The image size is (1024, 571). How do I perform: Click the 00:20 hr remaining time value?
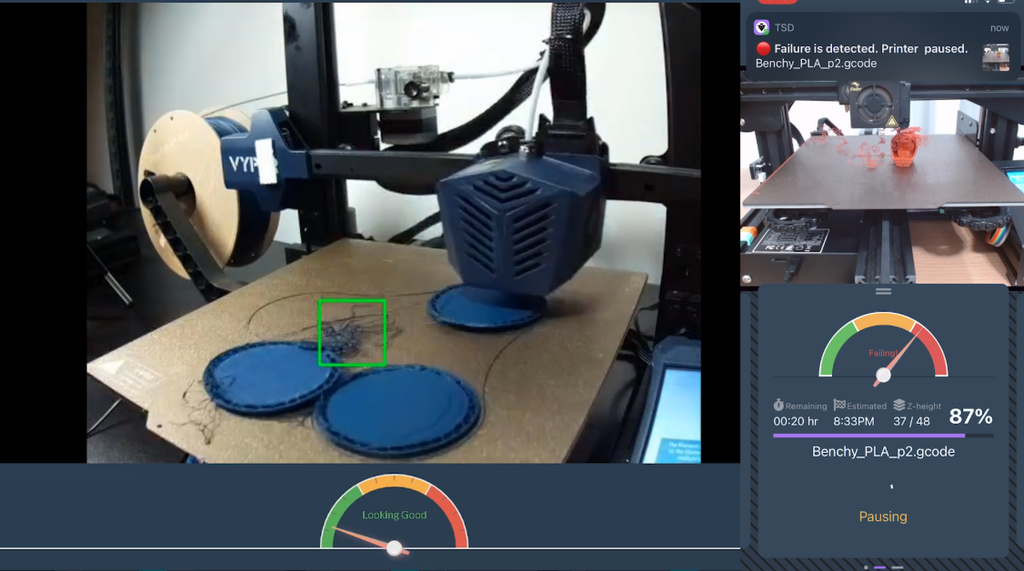795,421
